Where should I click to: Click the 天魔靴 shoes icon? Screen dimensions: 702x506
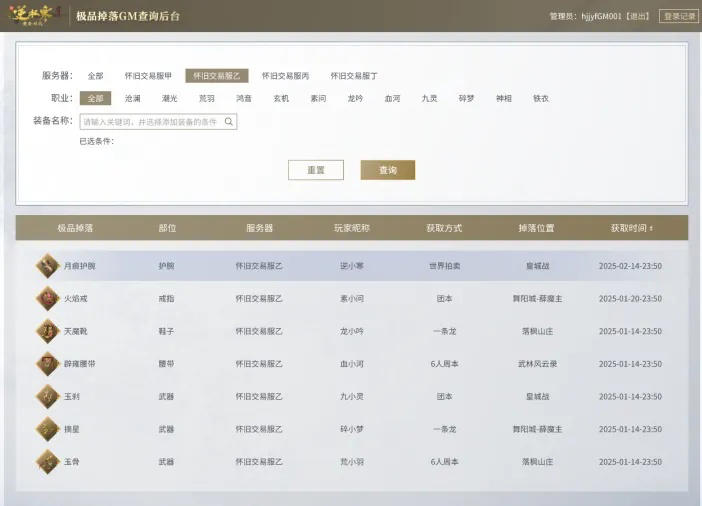pyautogui.click(x=47, y=331)
